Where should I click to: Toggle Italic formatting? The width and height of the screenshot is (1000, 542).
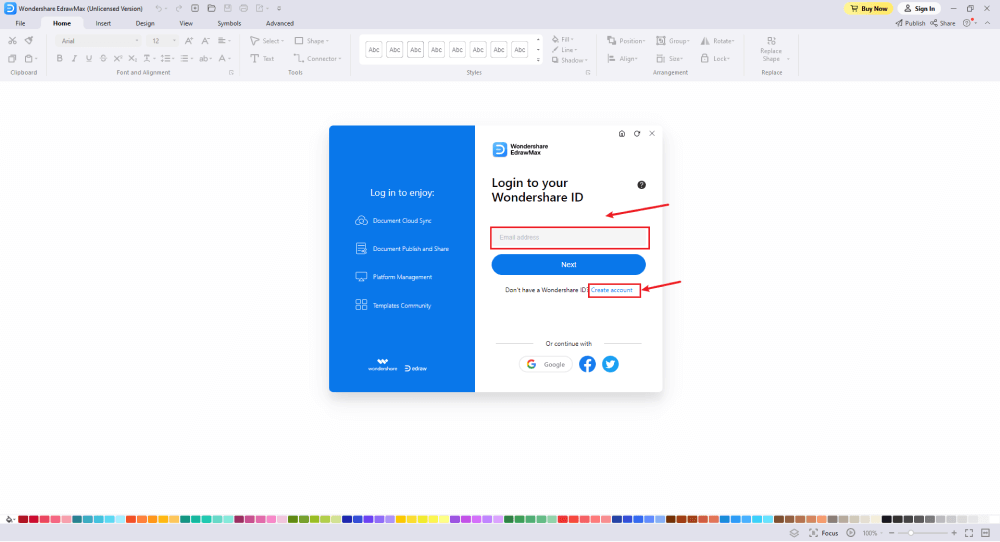74,59
